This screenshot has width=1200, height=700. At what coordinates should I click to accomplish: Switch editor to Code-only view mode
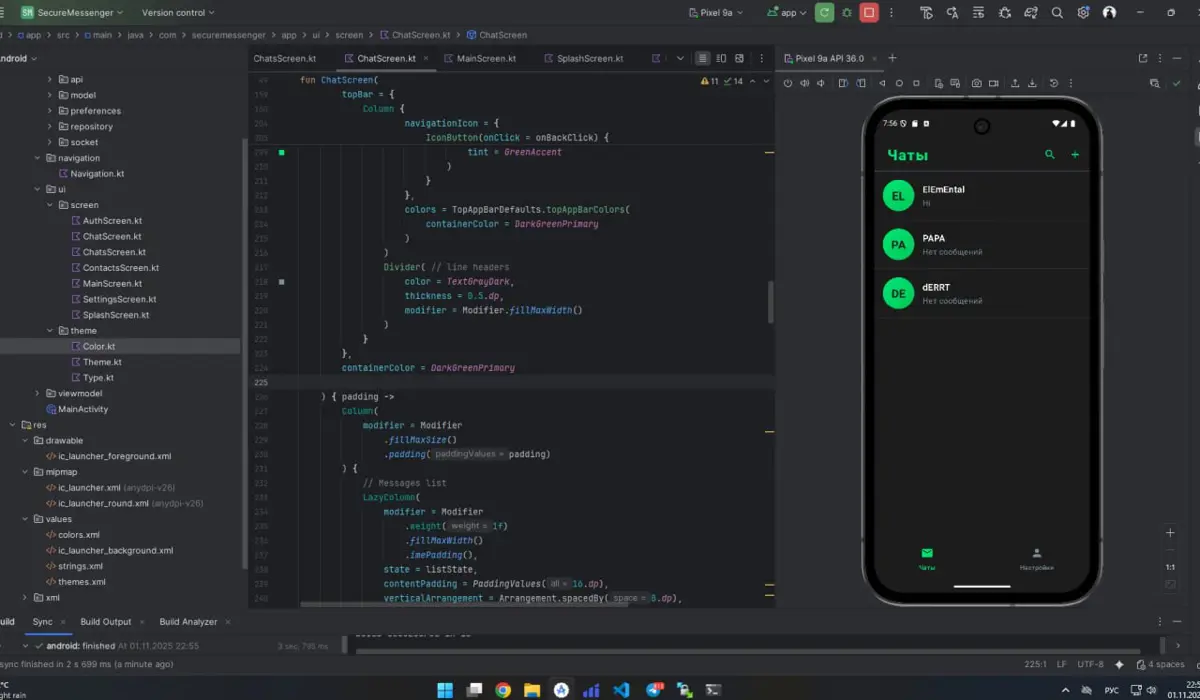point(703,58)
